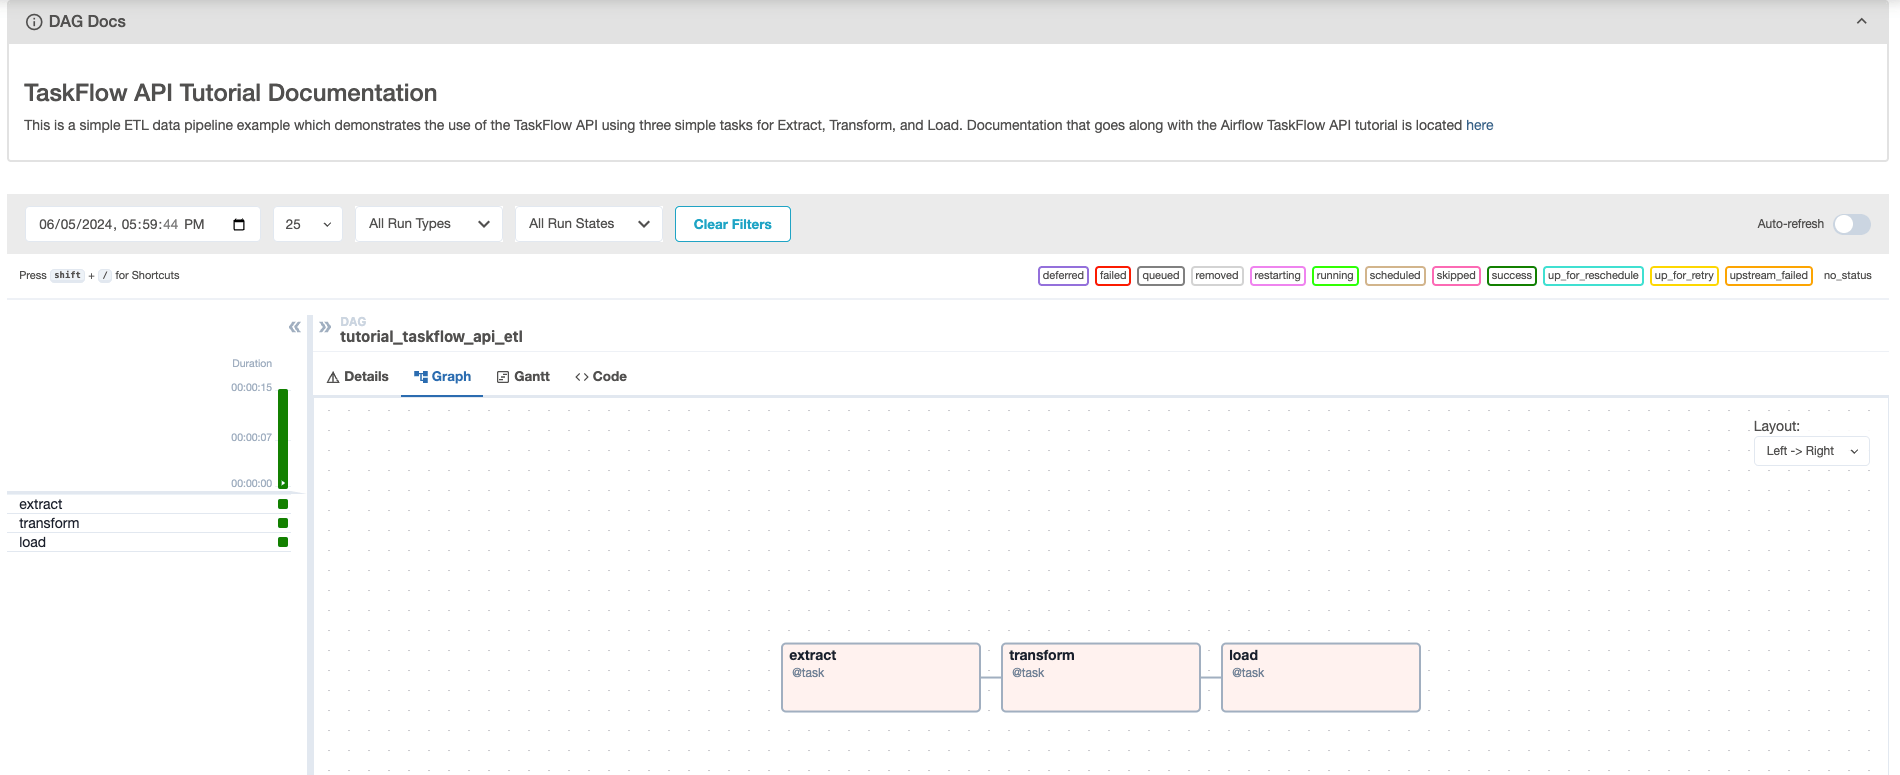
Task: Click the shift key shortcut hint
Action: [67, 276]
